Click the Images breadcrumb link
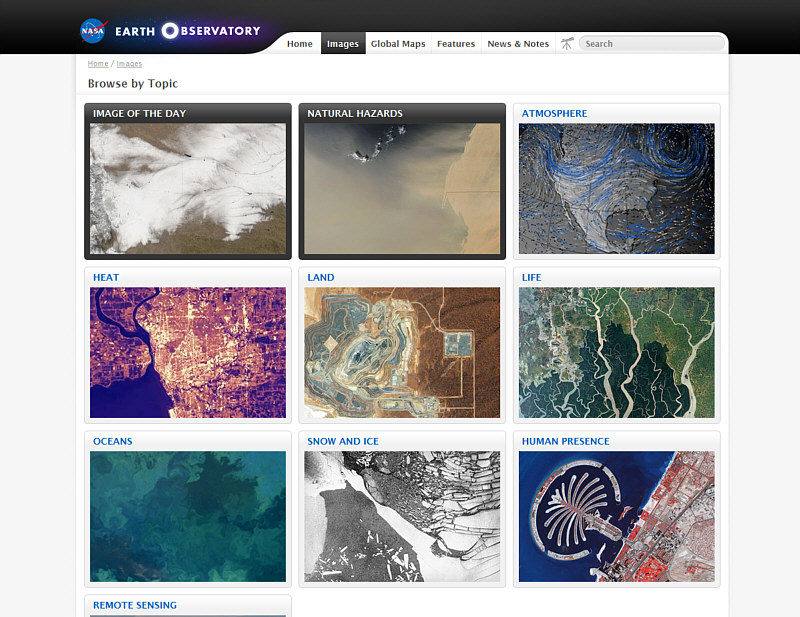Image resolution: width=800 pixels, height=617 pixels. click(x=129, y=64)
